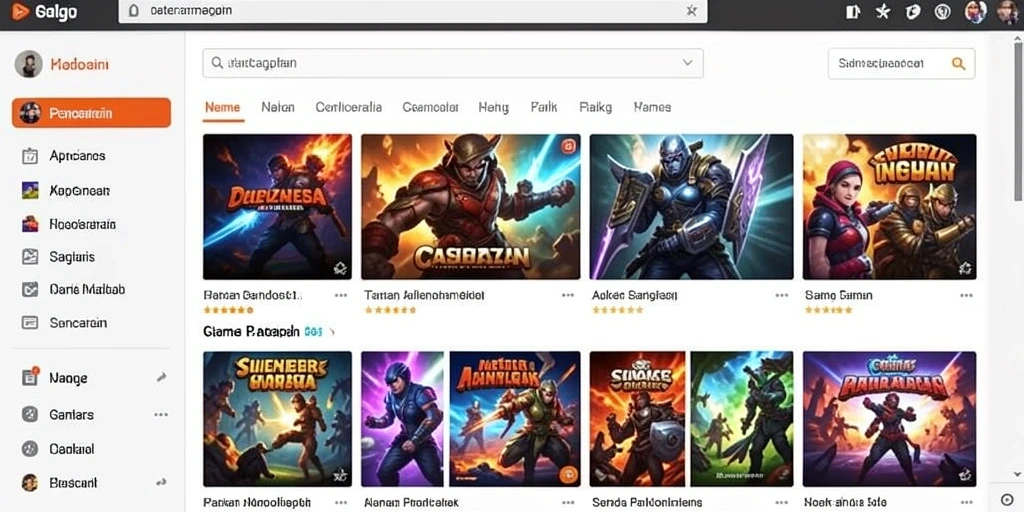Open the last profile avatar in browser toolbar
This screenshot has width=1024, height=512.
pos(1008,12)
